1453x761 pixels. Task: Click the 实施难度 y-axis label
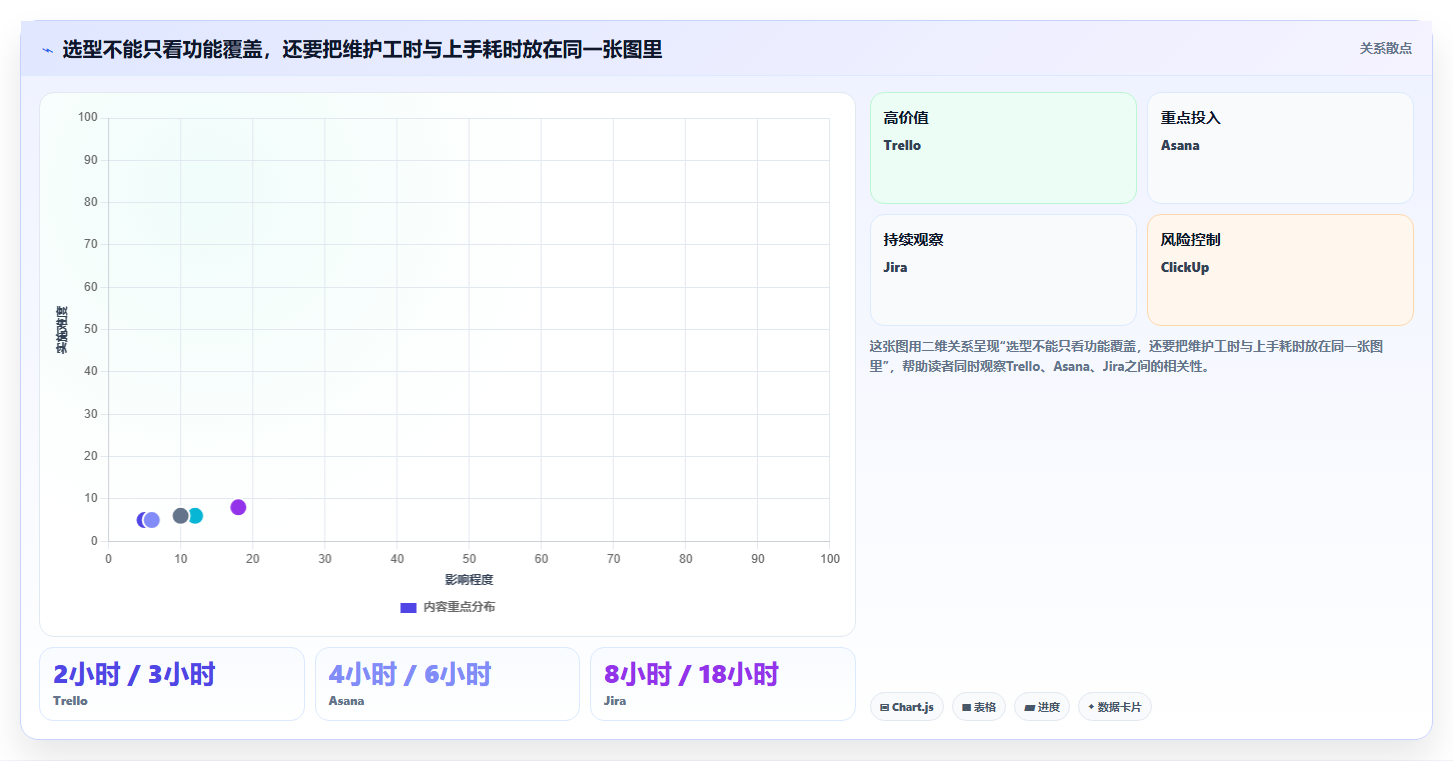point(62,330)
